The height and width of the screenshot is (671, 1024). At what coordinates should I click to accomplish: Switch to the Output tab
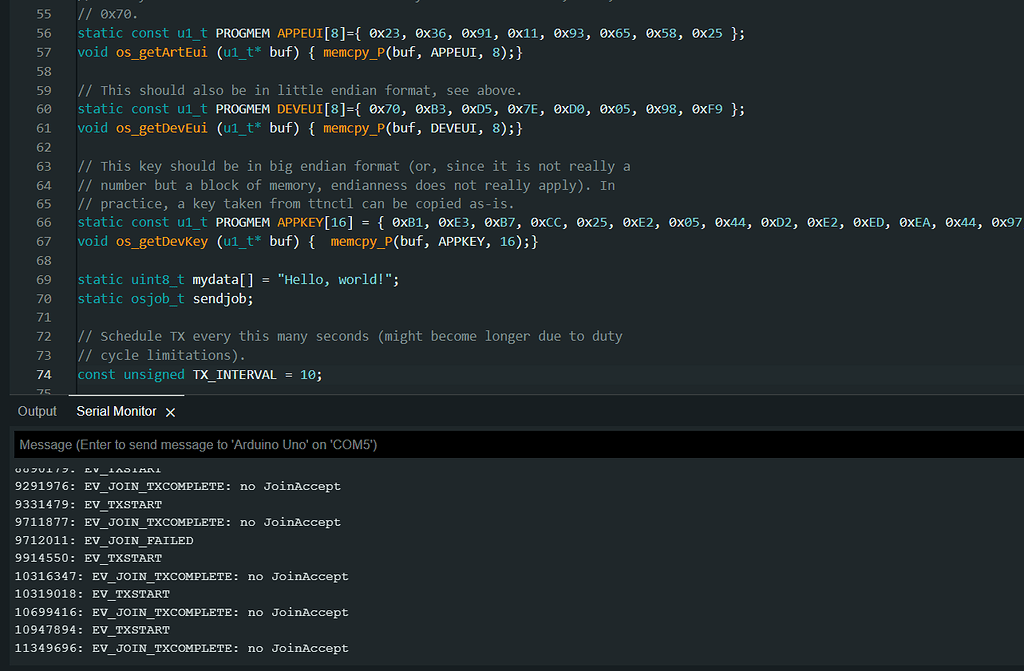point(37,411)
